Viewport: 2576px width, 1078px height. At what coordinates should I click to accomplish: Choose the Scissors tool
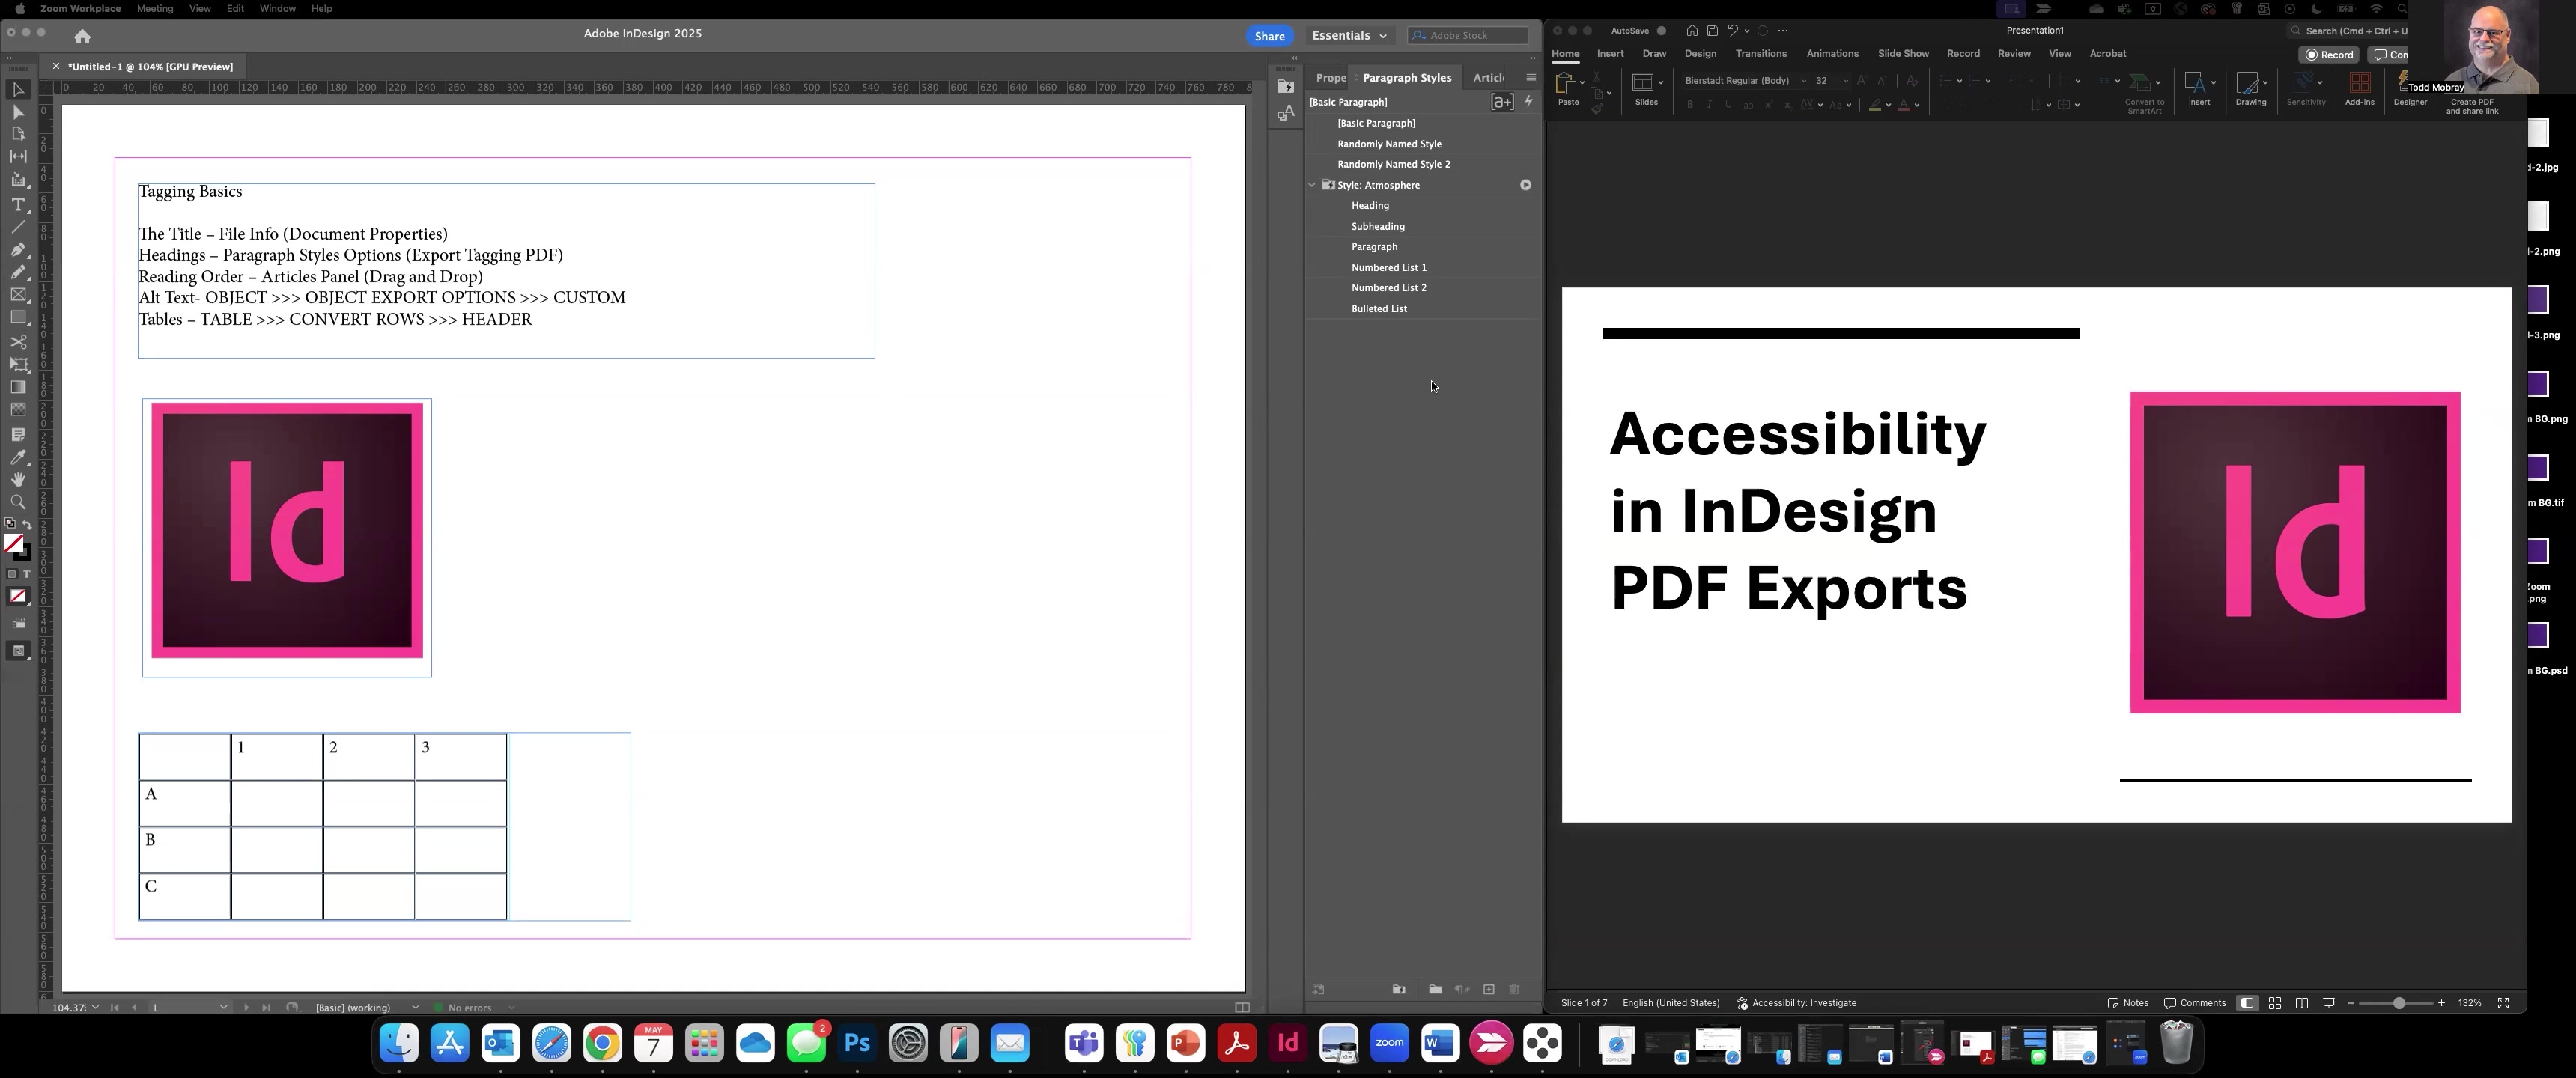(18, 341)
